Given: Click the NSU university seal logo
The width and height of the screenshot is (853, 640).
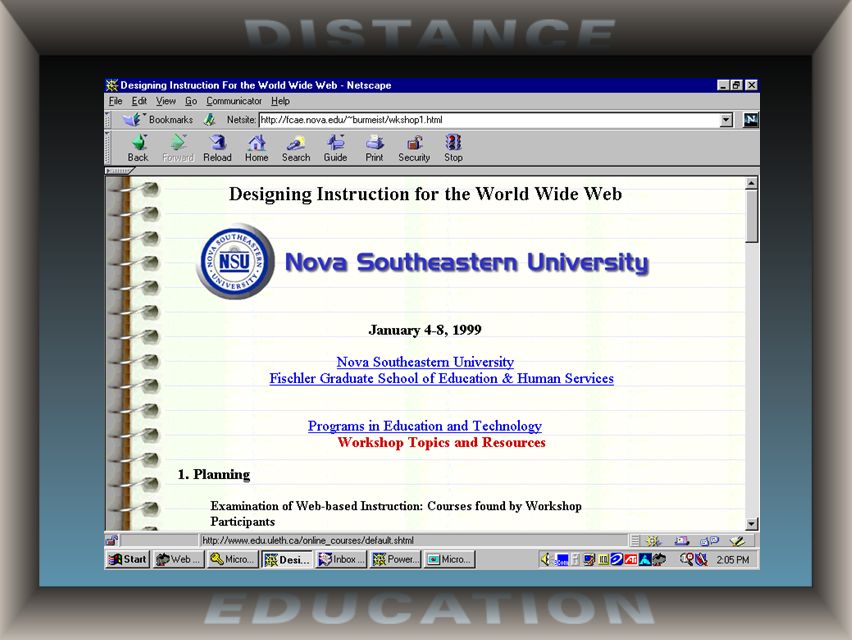Looking at the screenshot, I should point(235,261).
